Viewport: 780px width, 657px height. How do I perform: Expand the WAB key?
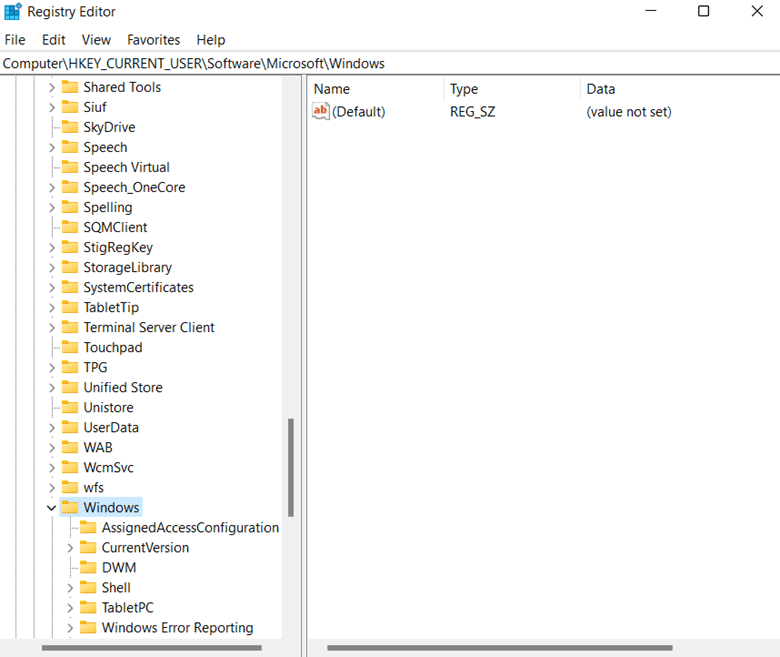[x=52, y=448]
